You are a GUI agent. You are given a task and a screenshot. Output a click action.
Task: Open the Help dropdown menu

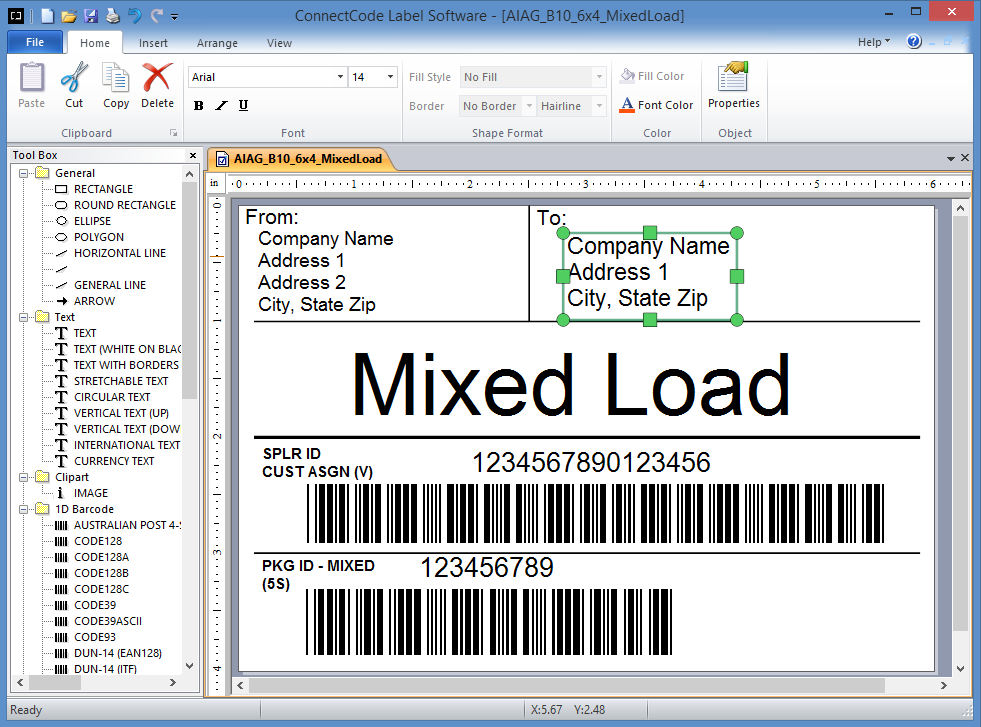tap(873, 42)
